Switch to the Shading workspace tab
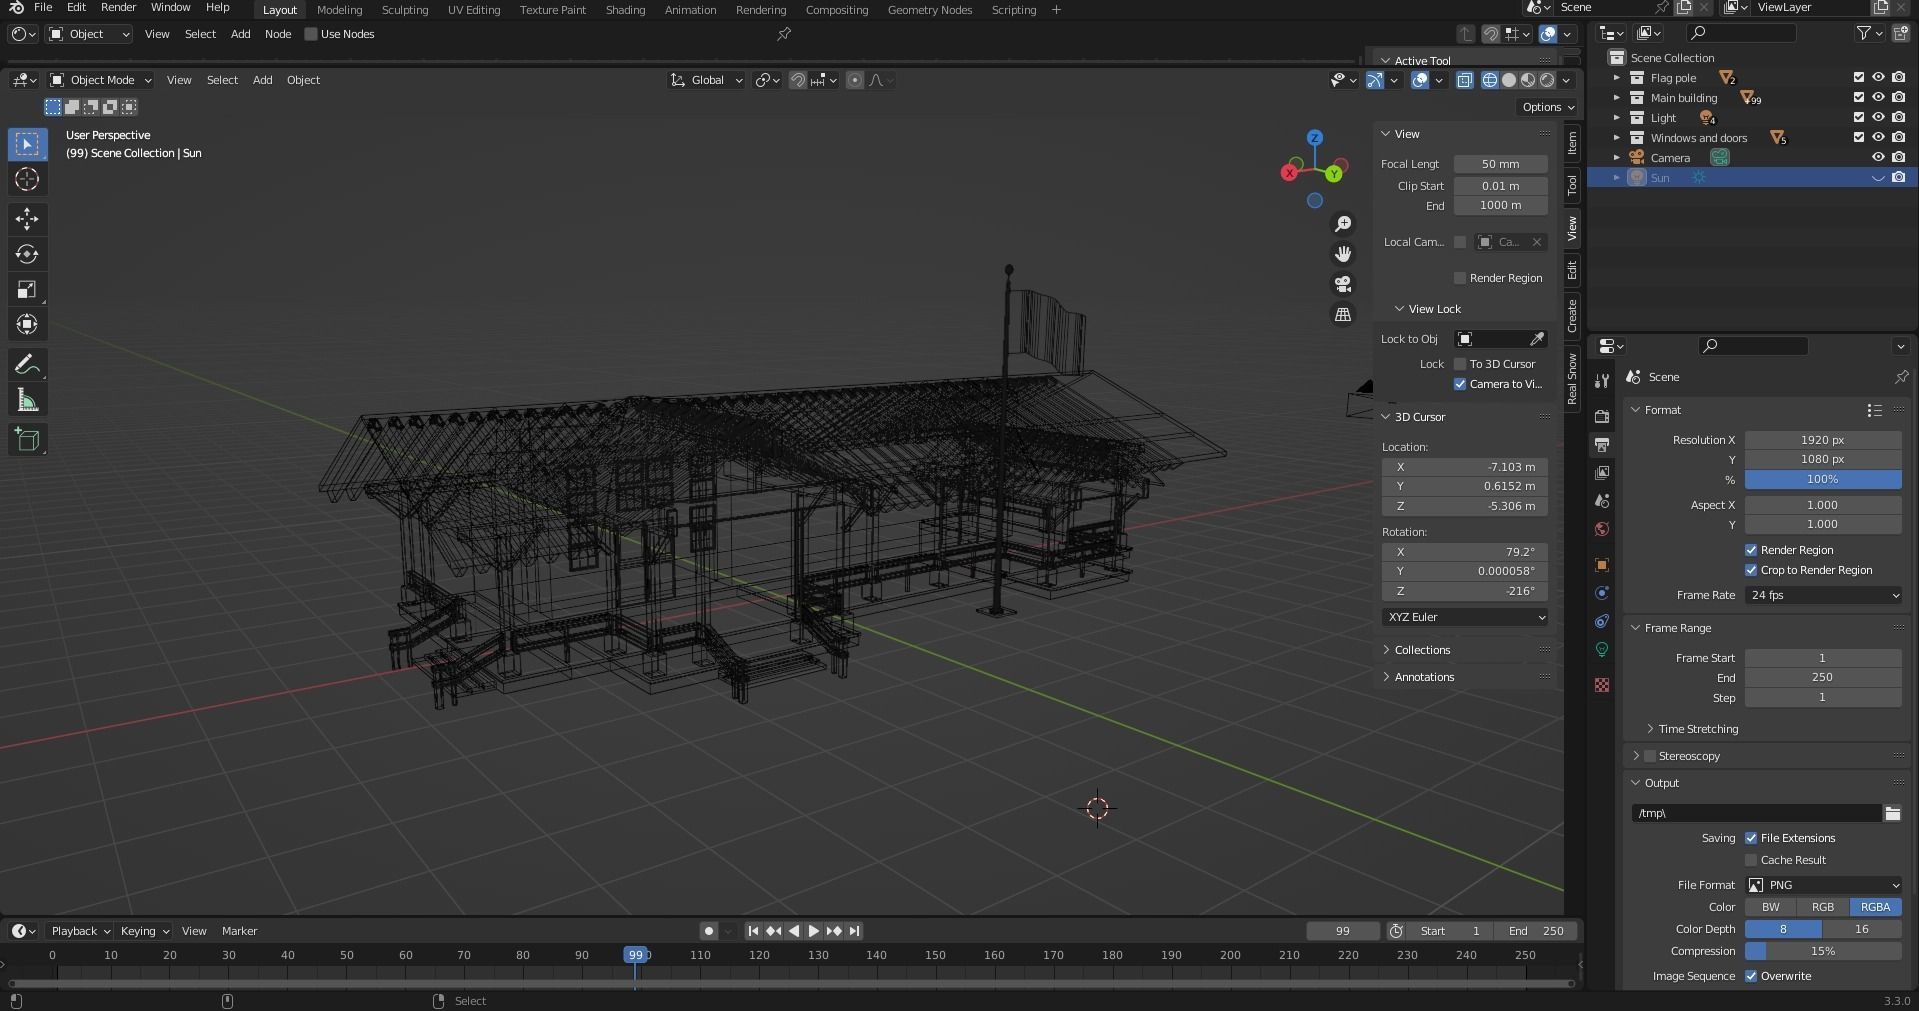1919x1011 pixels. click(625, 10)
